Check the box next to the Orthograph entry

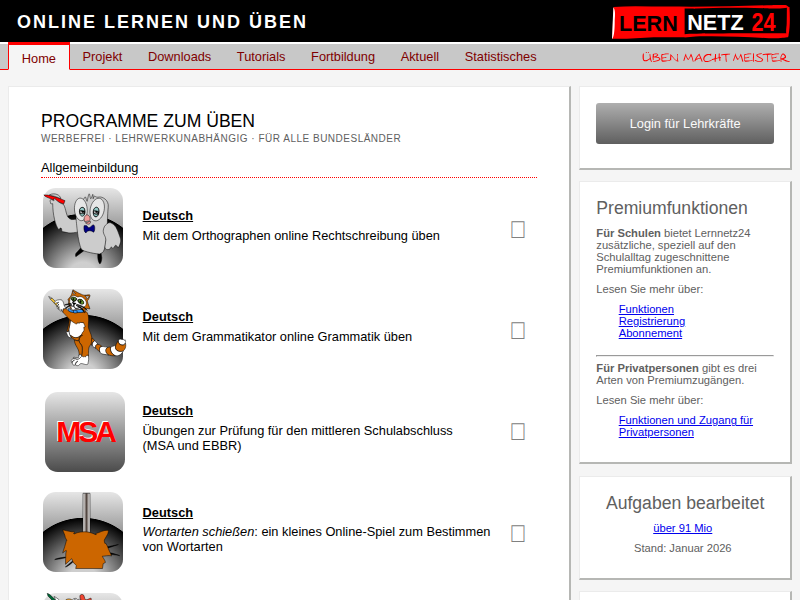tap(518, 230)
